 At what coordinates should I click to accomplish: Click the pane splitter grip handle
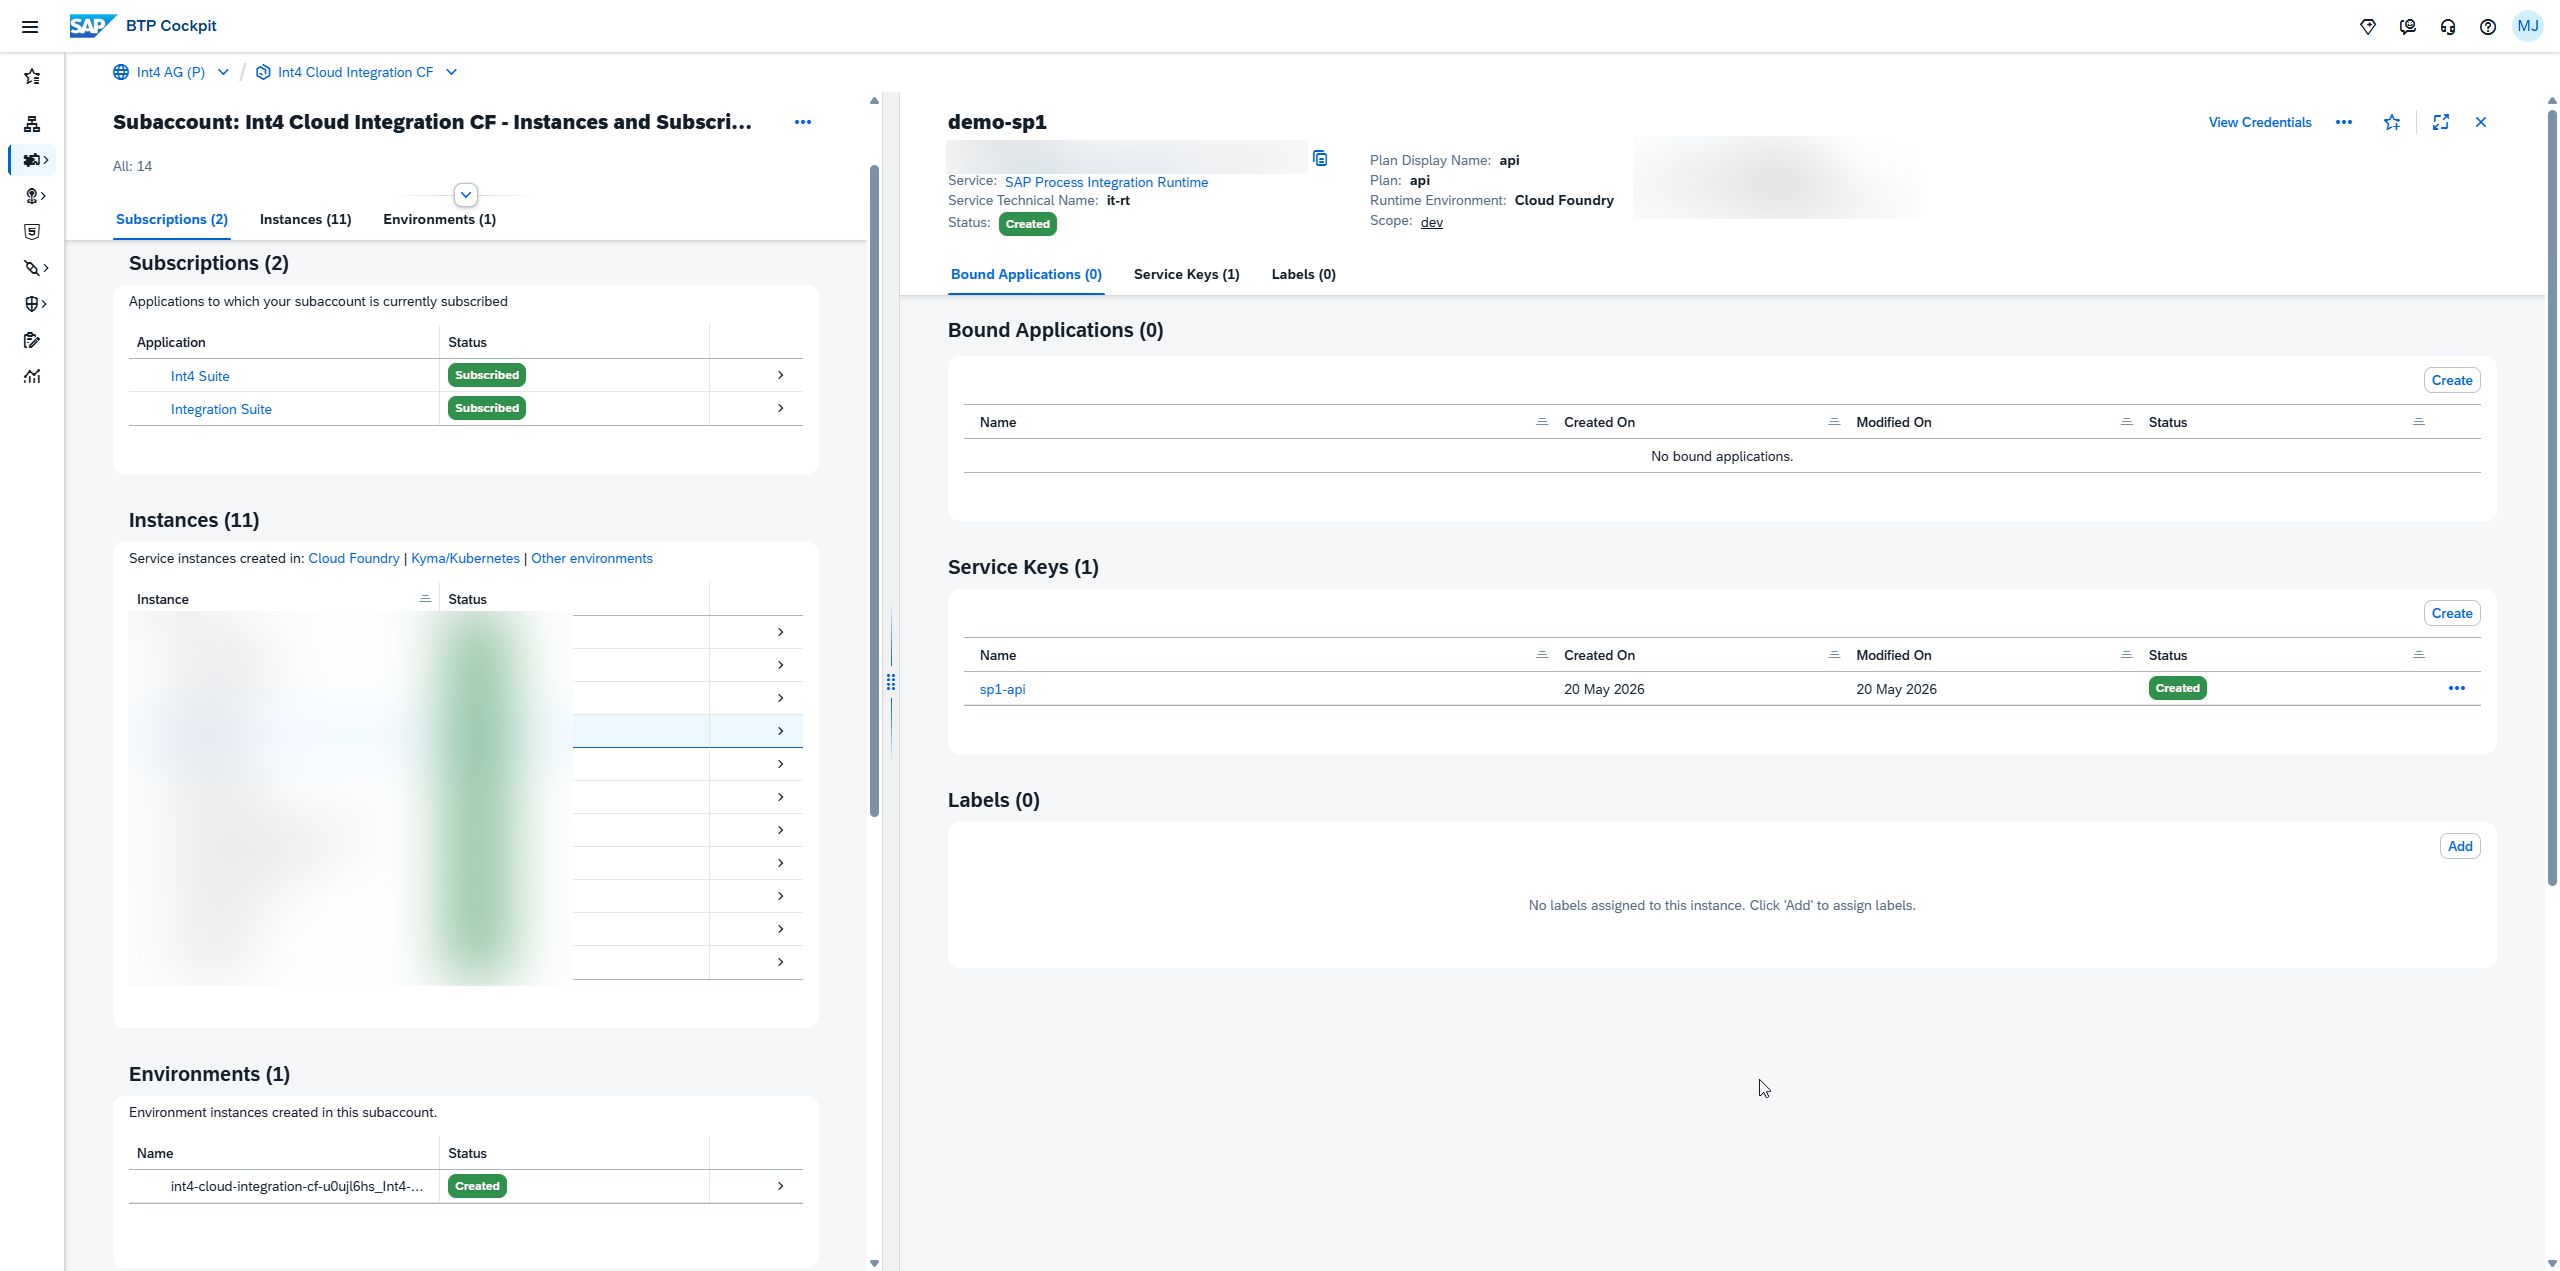[x=891, y=682]
